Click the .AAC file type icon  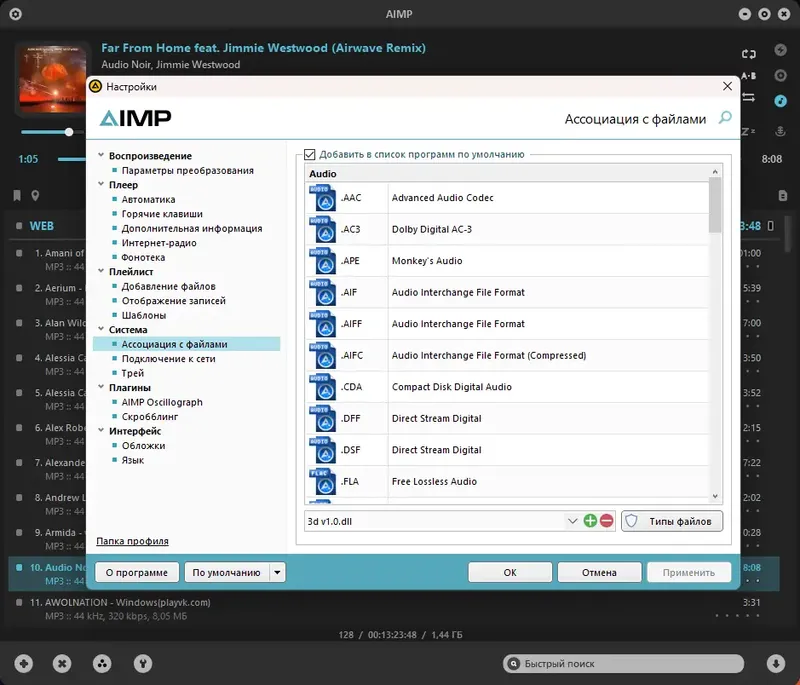[322, 198]
